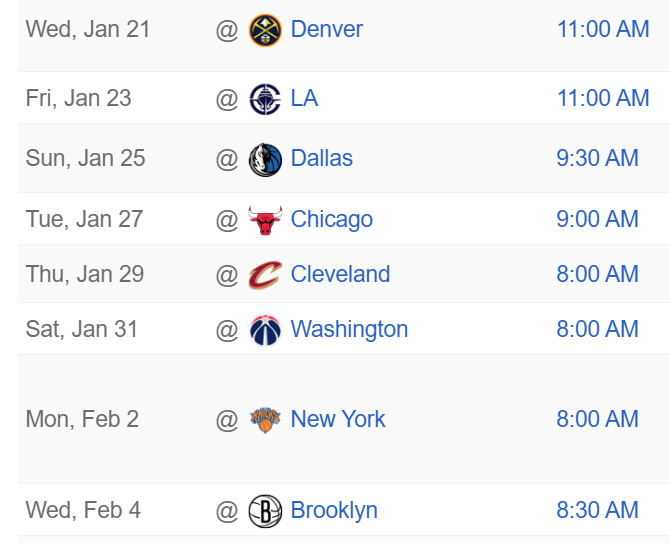Click the Denver Nuggets logo
Viewport: 669px width, 543px height.
[x=265, y=30]
